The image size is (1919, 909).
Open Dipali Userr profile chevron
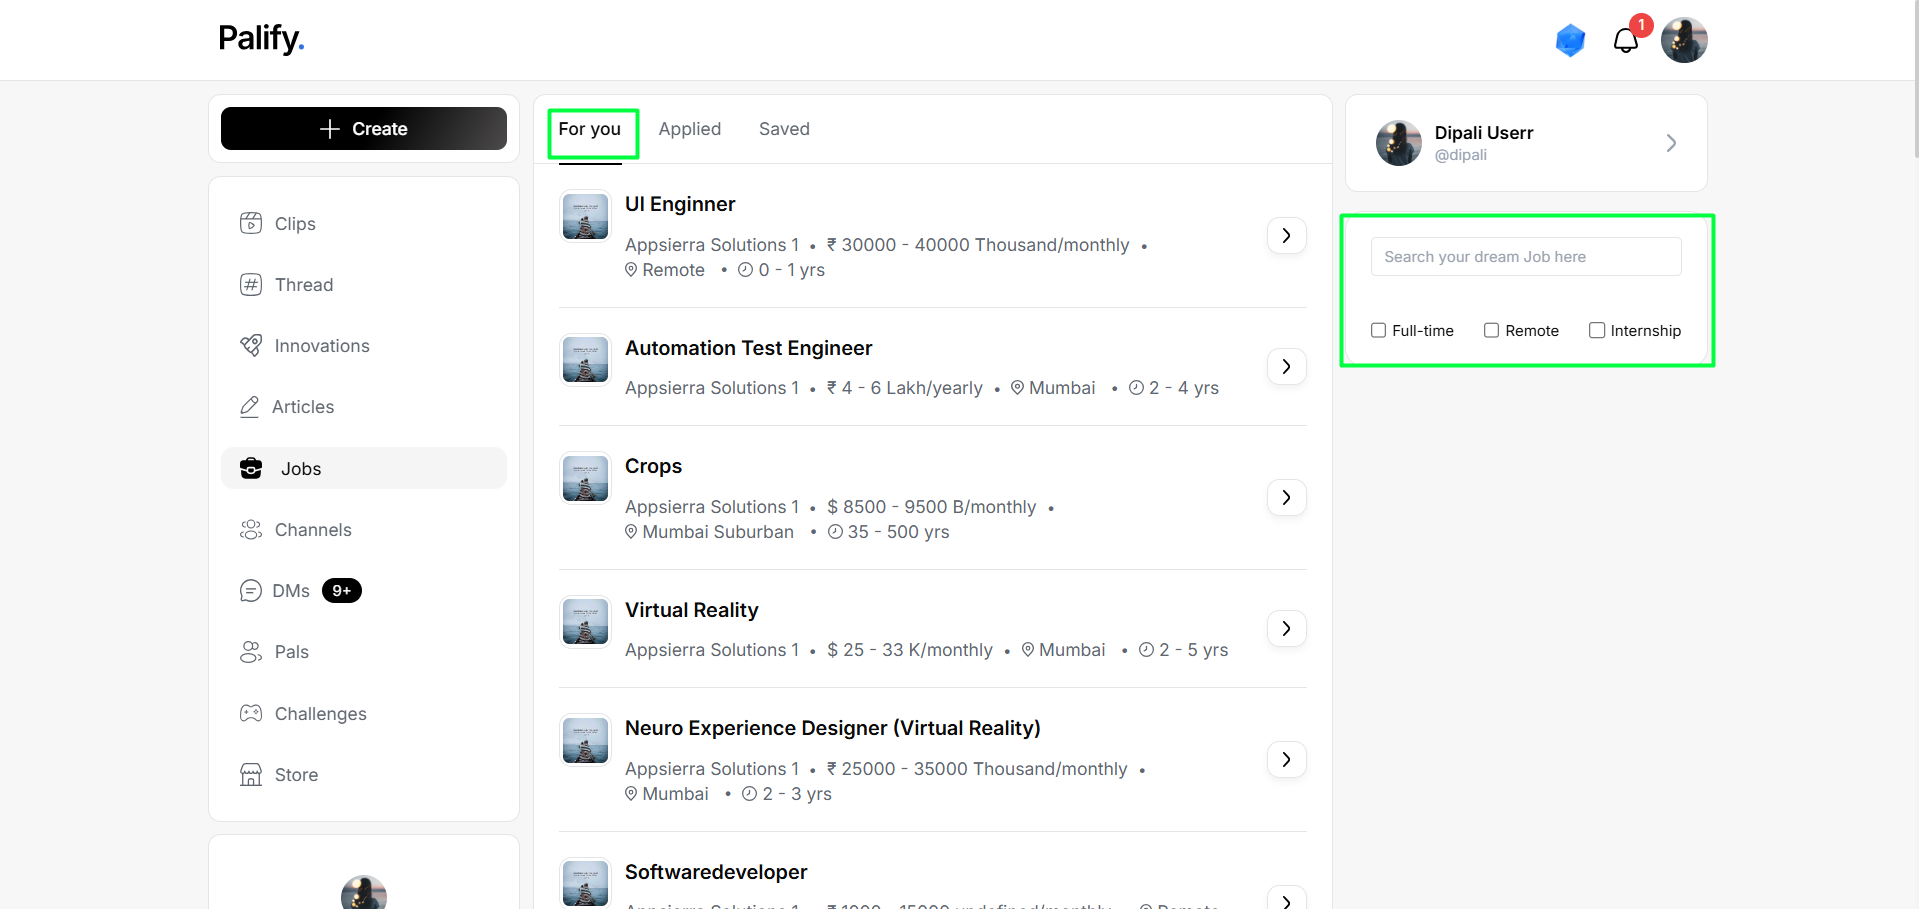(1671, 143)
